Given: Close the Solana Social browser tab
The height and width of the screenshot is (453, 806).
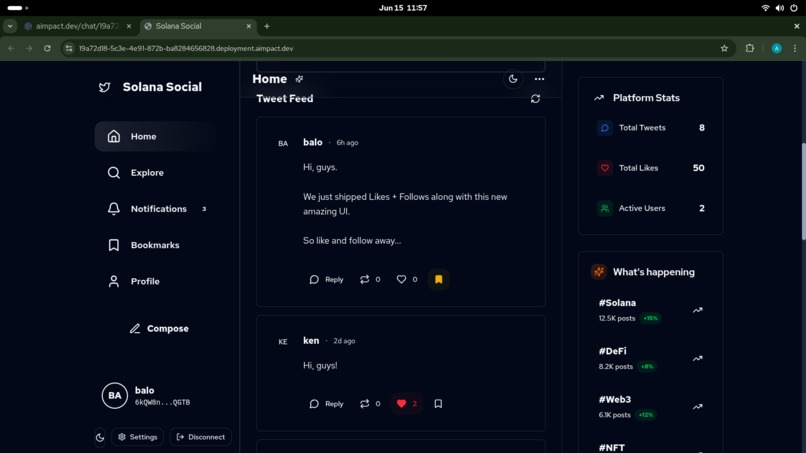Looking at the screenshot, I should (249, 26).
